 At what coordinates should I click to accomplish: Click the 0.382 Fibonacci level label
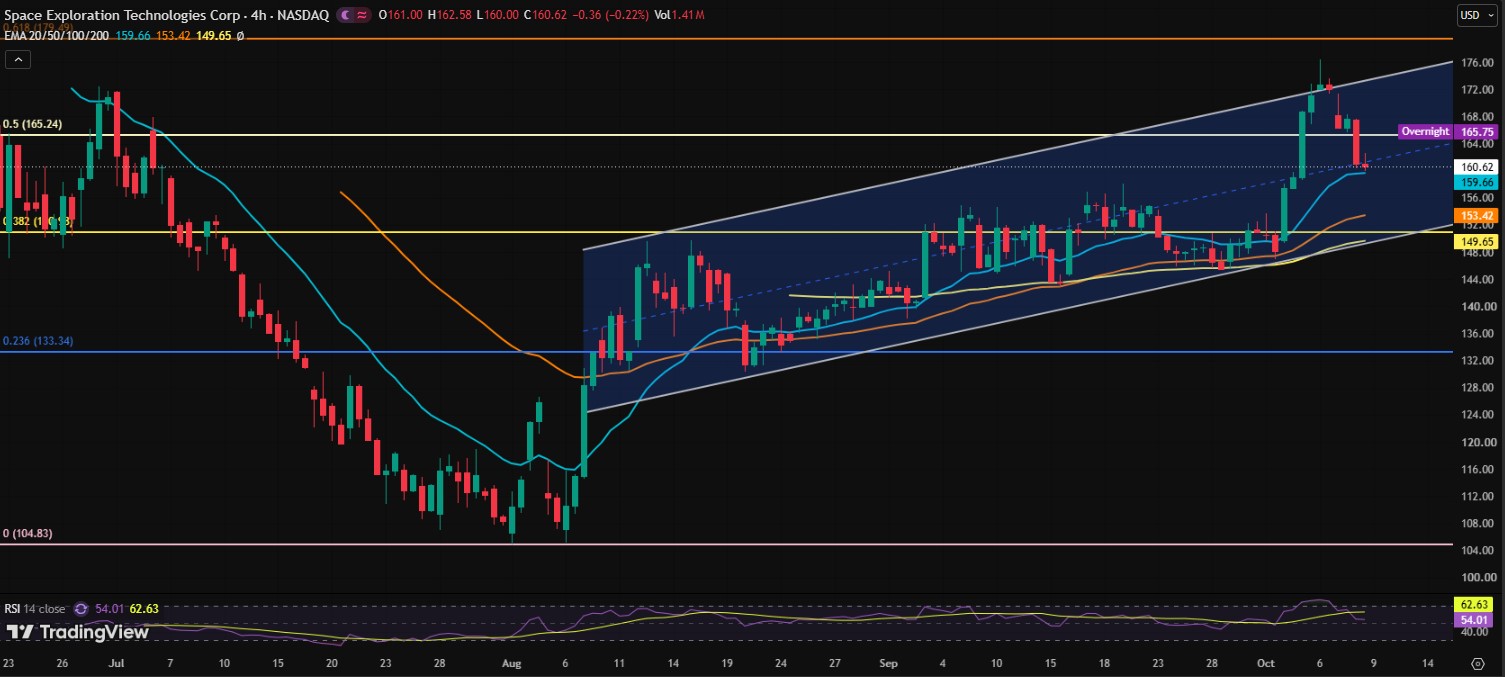click(37, 222)
